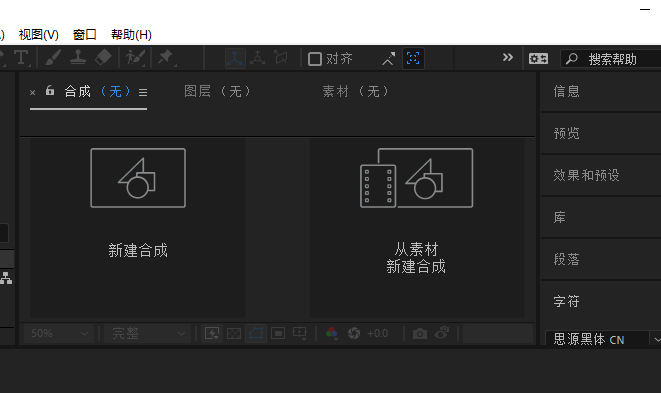Click the 从素材新建合成 button

417,228
